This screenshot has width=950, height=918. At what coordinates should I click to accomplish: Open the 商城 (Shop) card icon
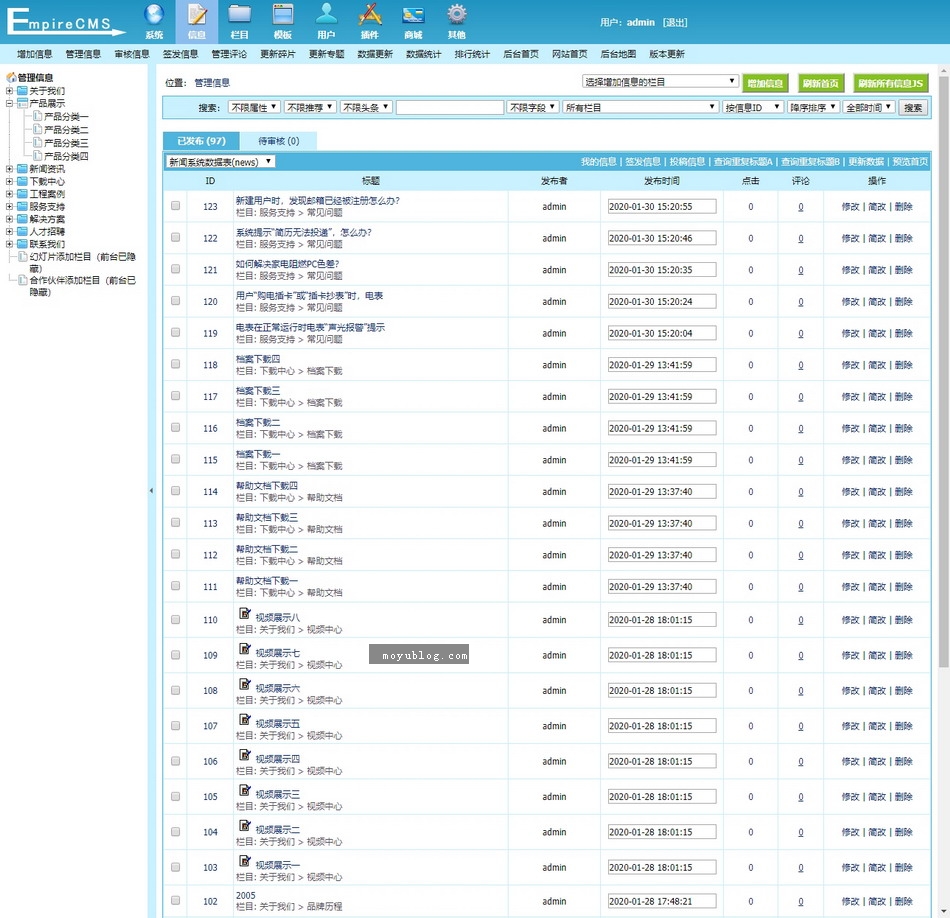413,15
